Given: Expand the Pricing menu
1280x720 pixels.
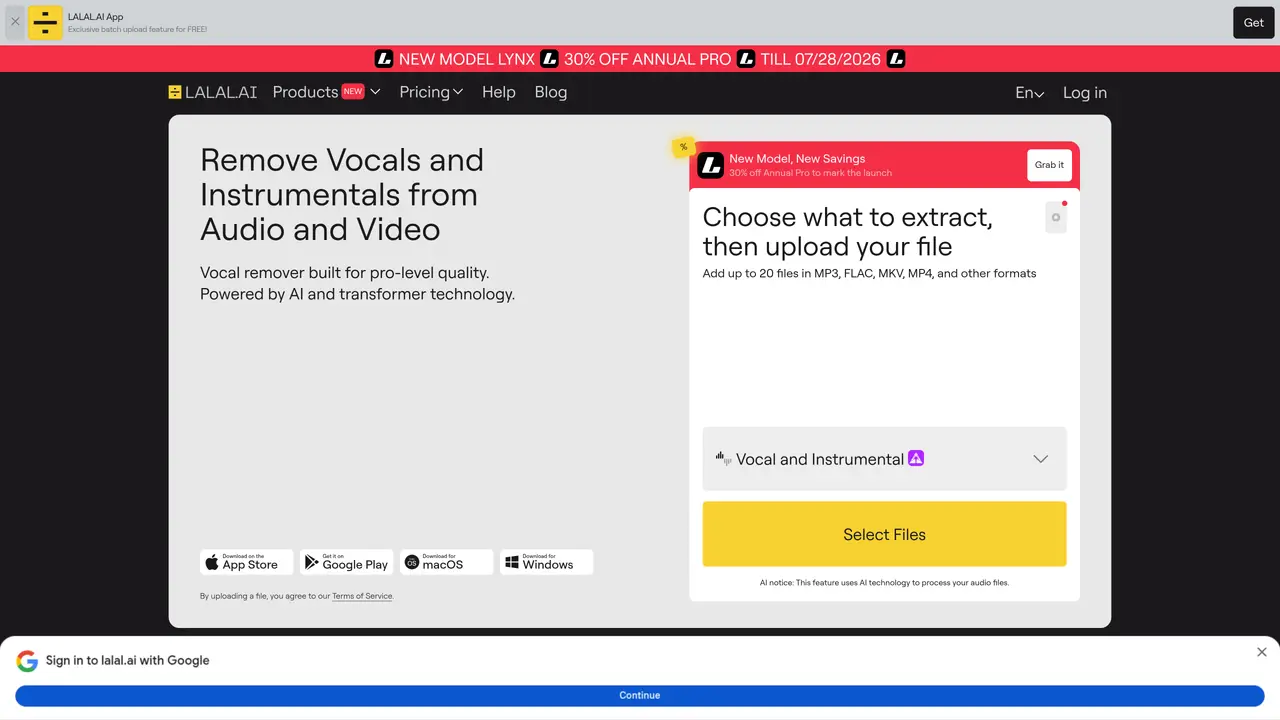Looking at the screenshot, I should (x=431, y=92).
